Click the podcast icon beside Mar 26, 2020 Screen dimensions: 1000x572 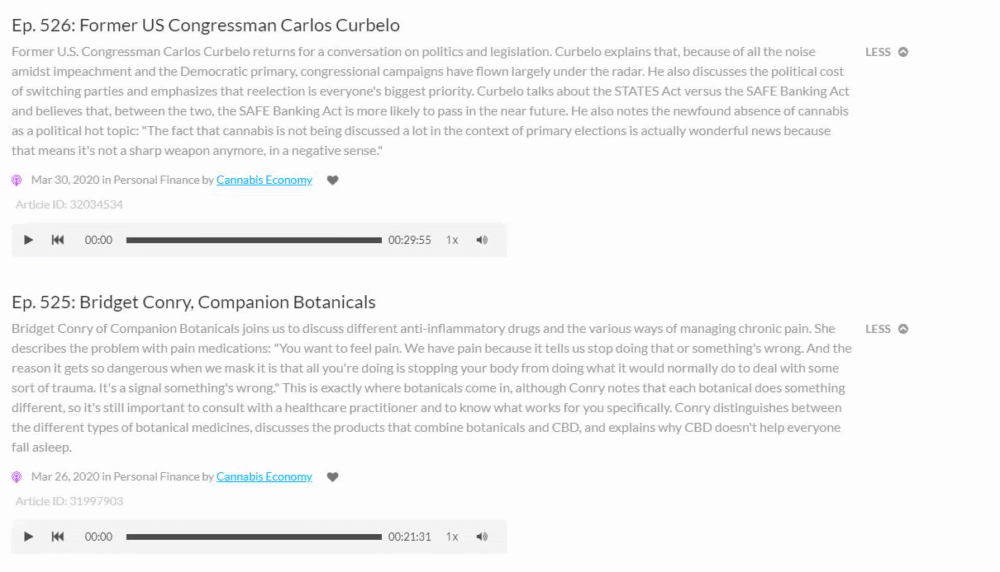point(17,477)
